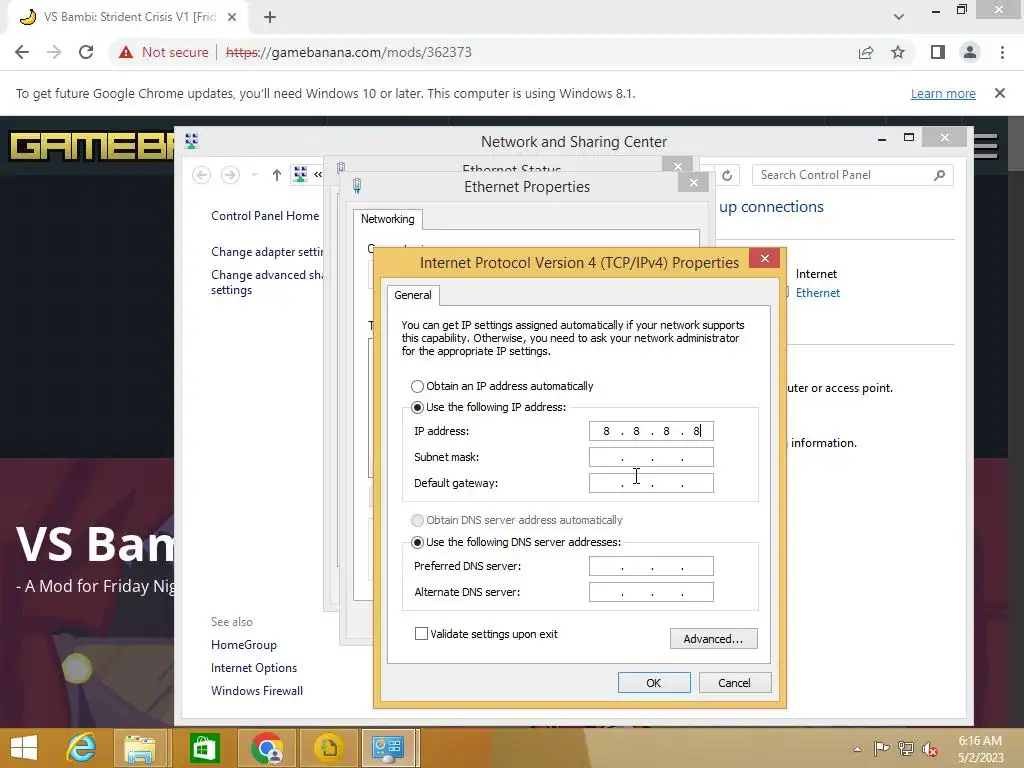Select Use the following IP address option
The height and width of the screenshot is (768, 1024).
pos(488,407)
